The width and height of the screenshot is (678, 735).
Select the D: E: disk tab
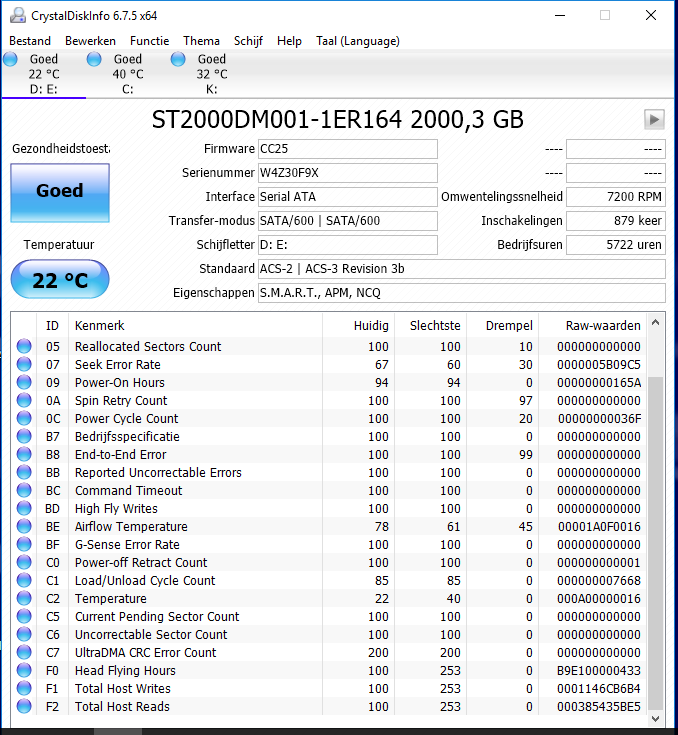44,74
